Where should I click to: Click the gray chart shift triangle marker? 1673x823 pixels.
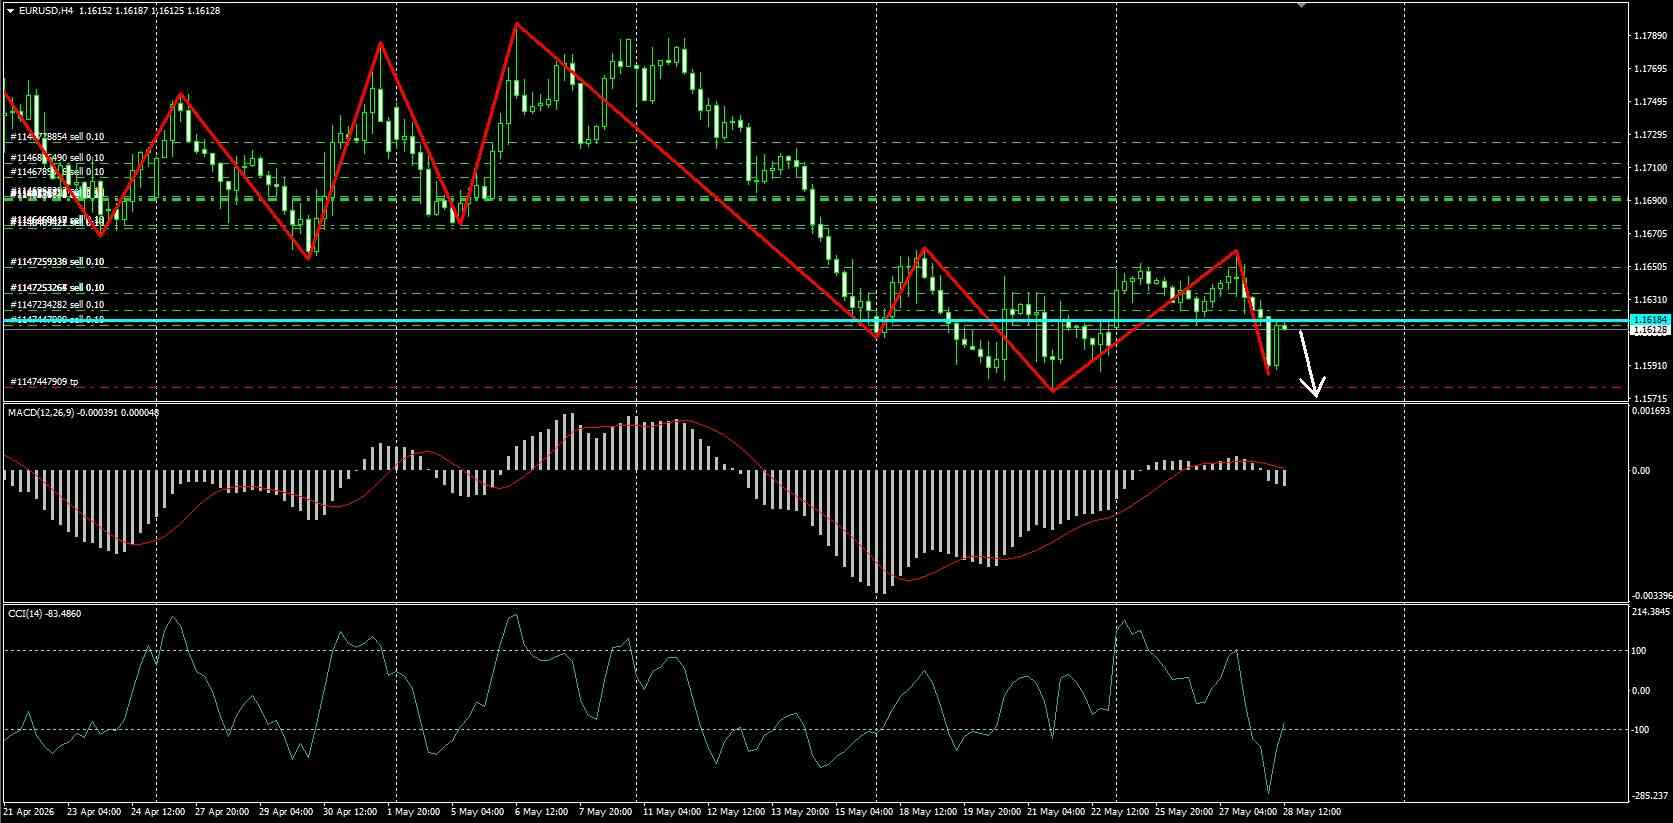[x=1301, y=5]
